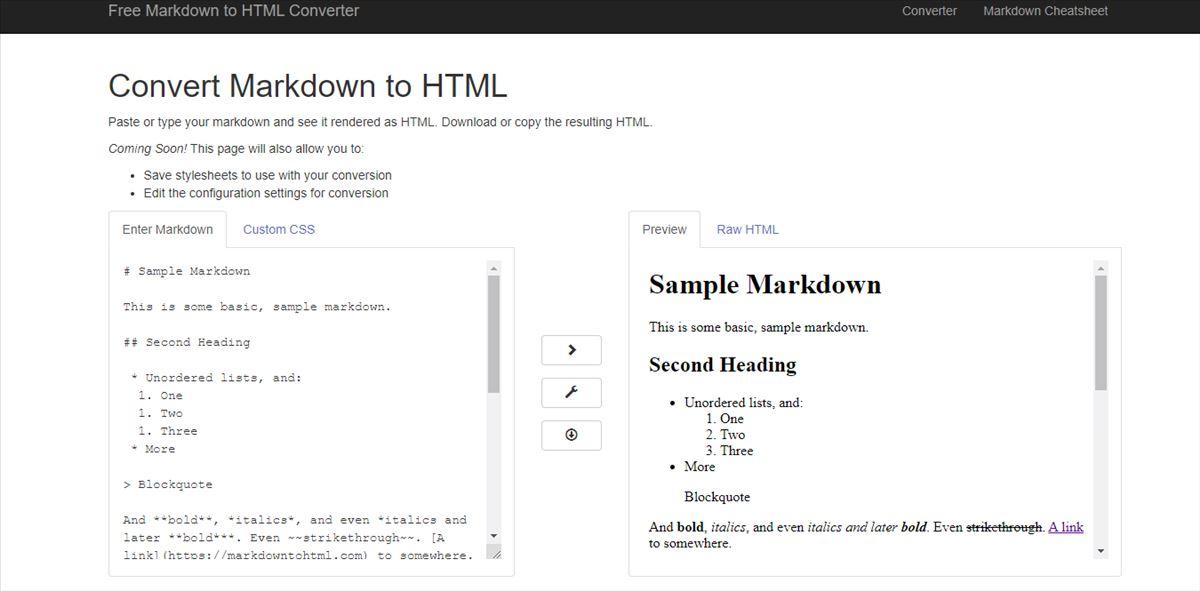Open the Raw HTML tab
1200x591 pixels.
(747, 229)
